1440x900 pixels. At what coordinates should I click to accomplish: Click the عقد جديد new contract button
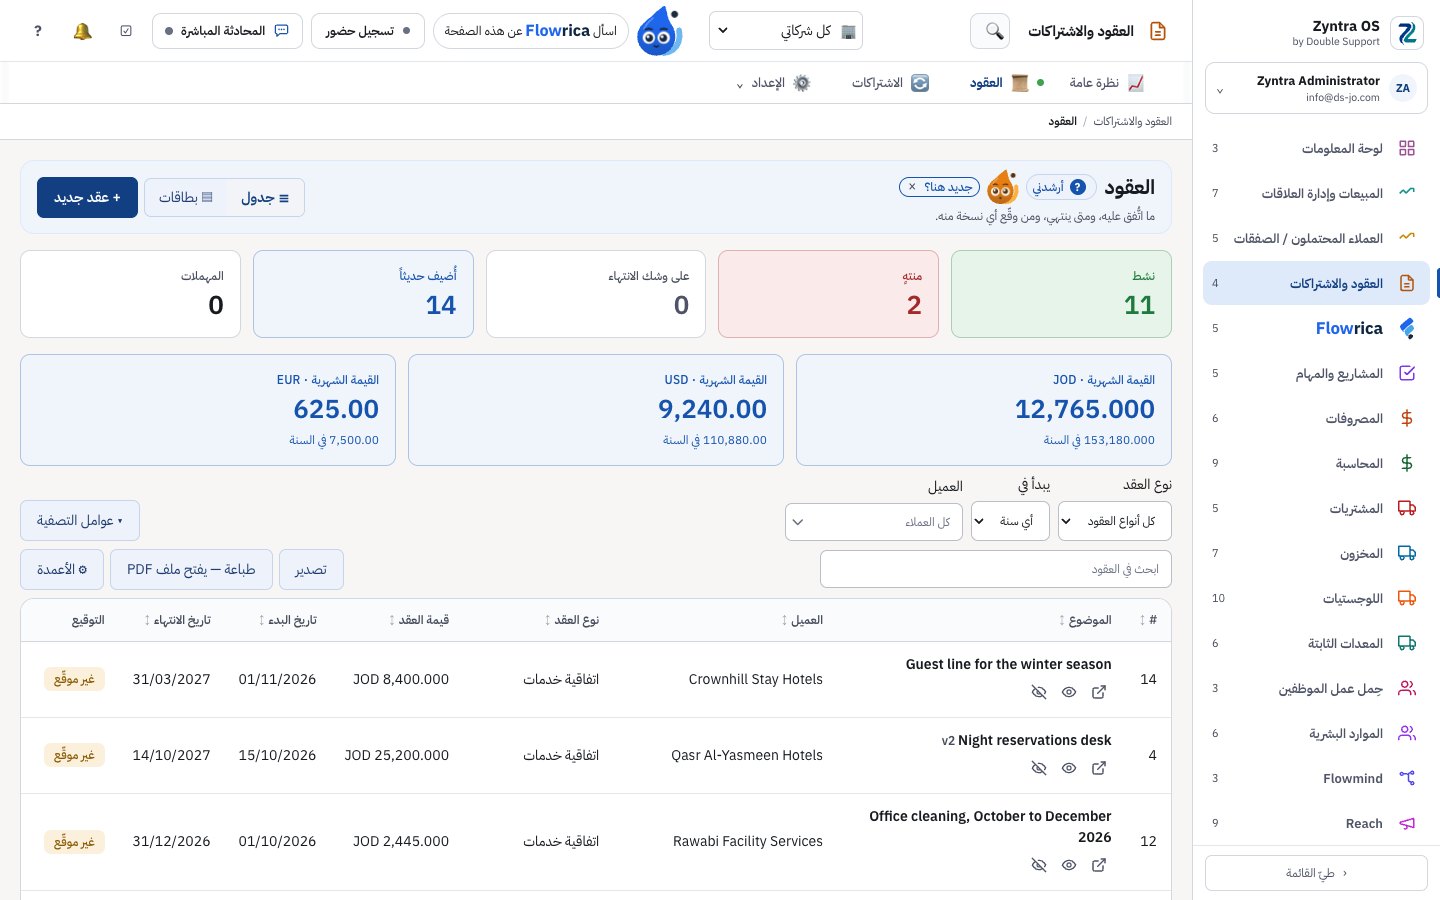coord(87,198)
